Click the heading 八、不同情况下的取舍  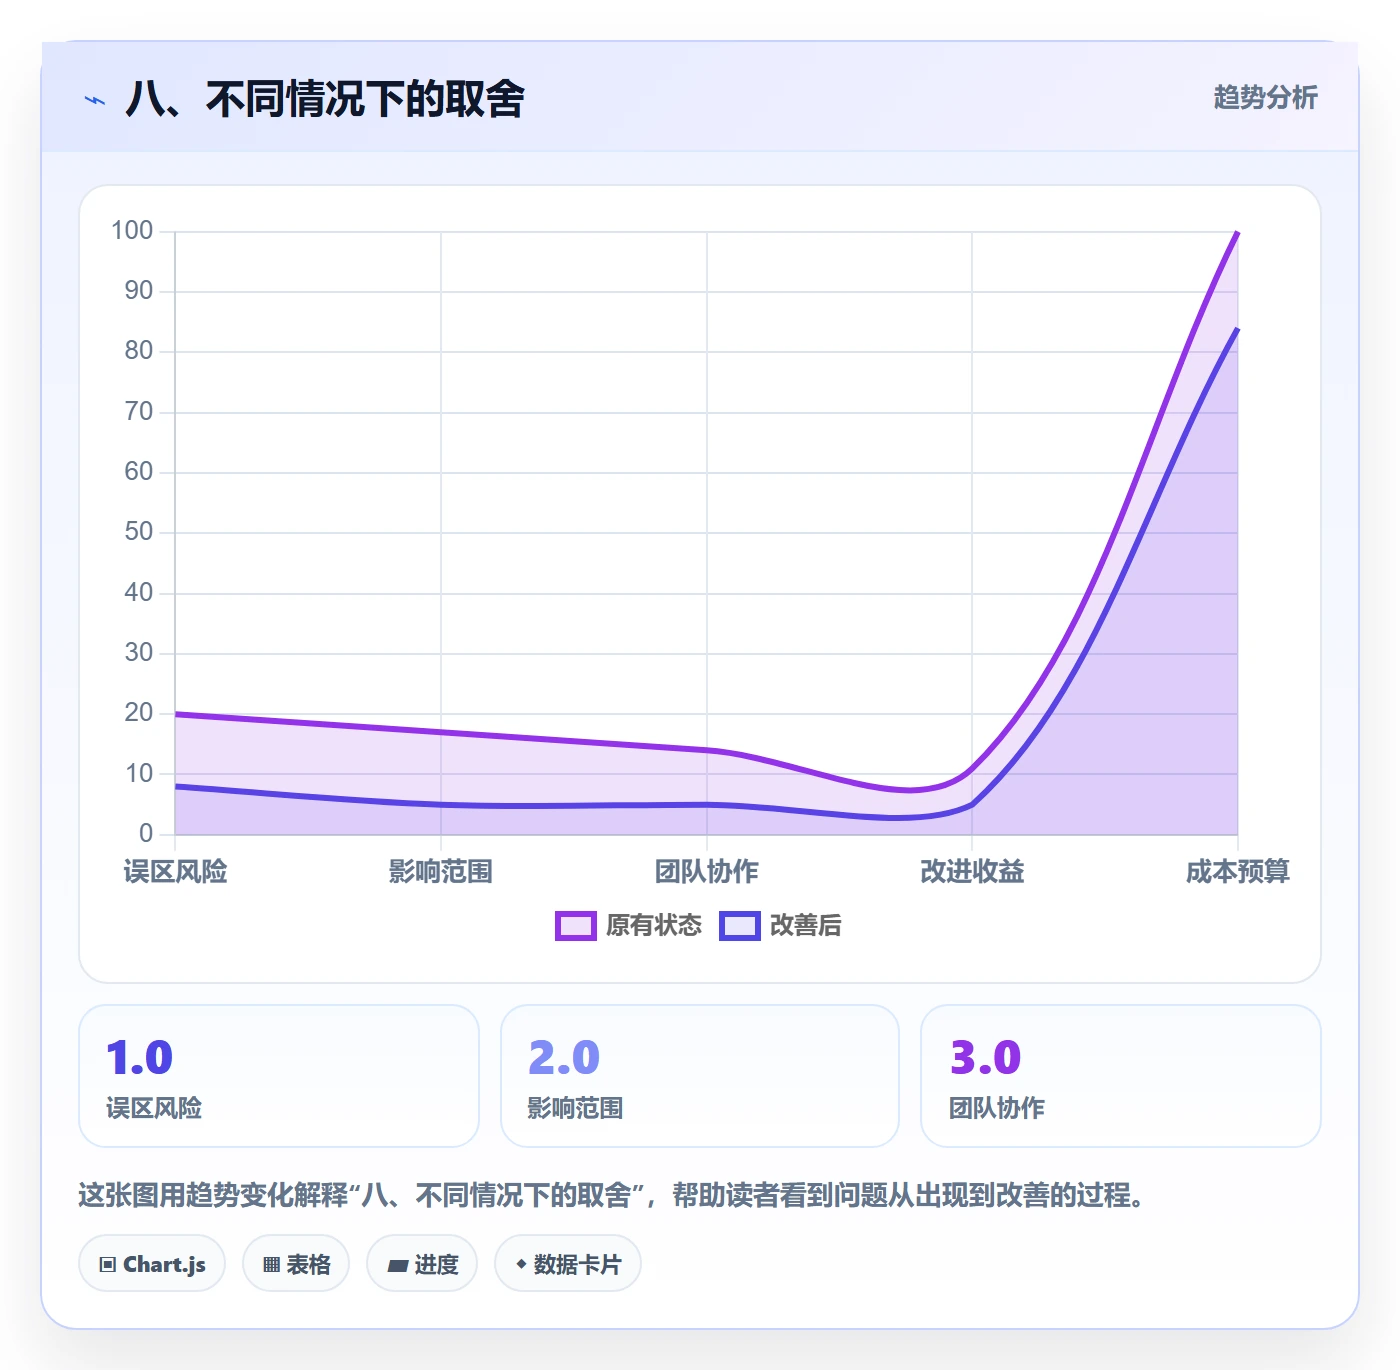click(325, 99)
